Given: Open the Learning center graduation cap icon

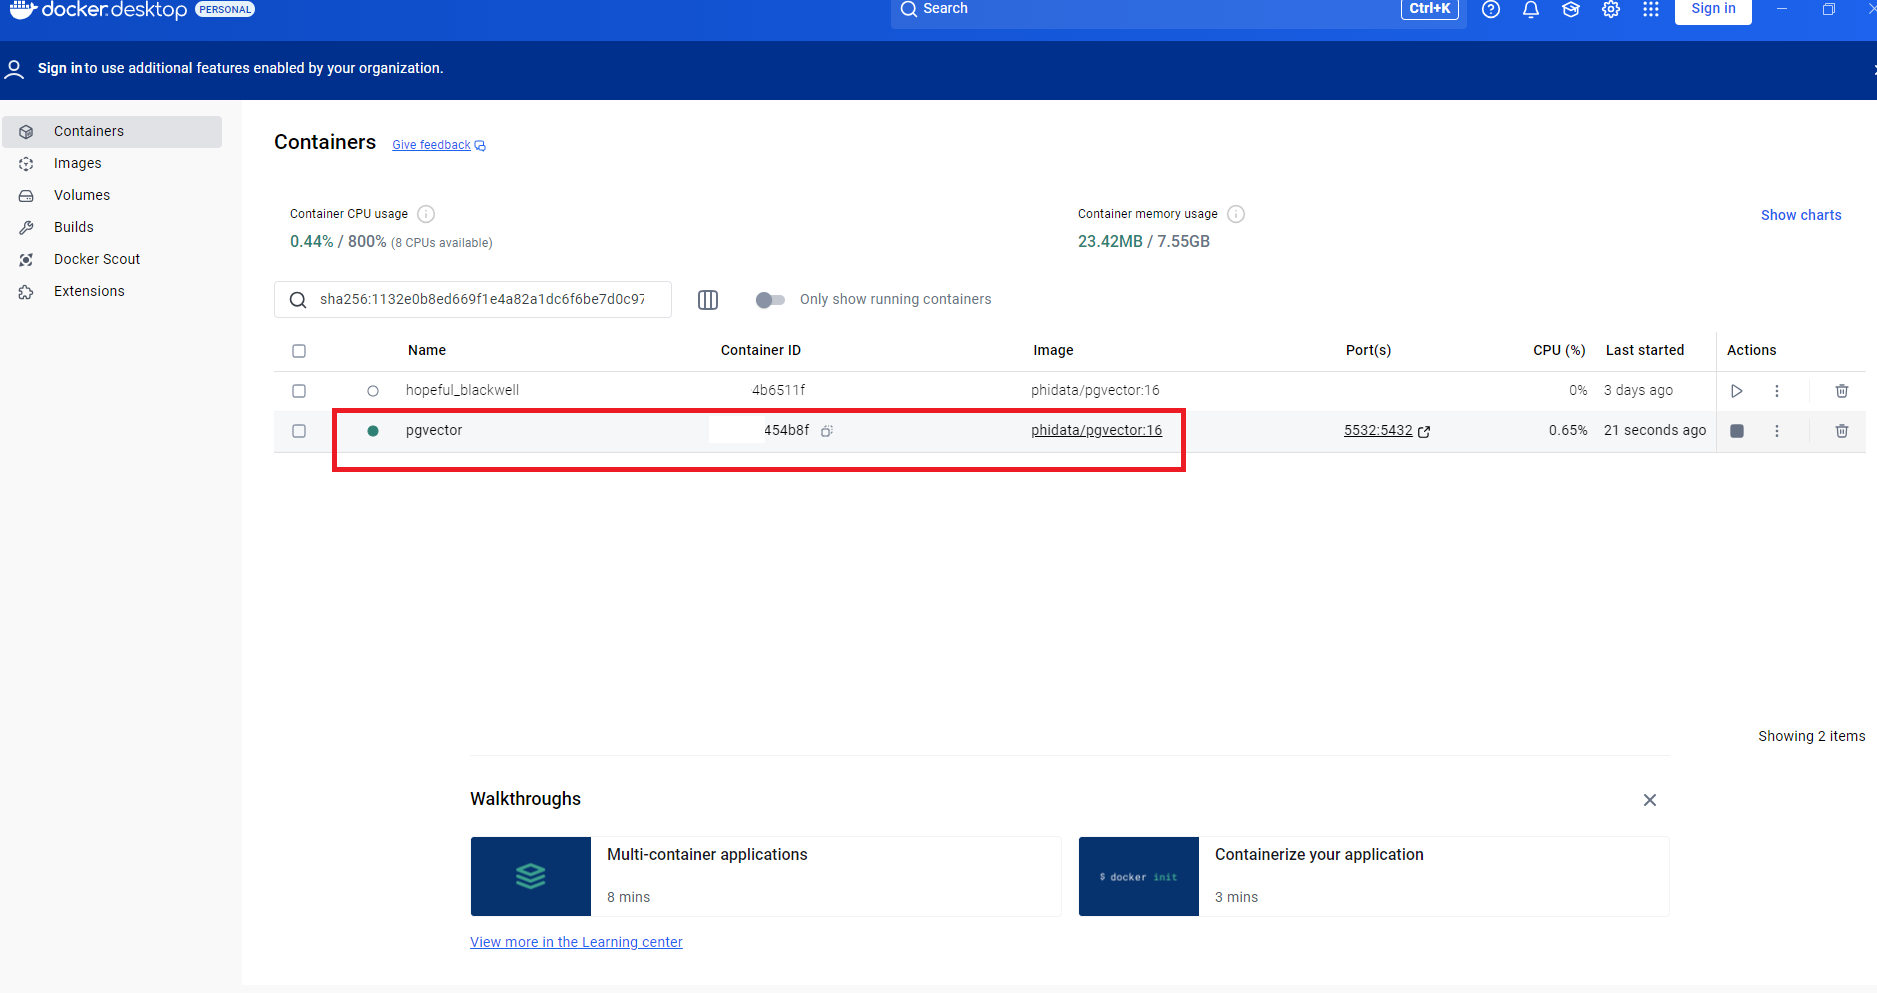Looking at the screenshot, I should 1570,10.
